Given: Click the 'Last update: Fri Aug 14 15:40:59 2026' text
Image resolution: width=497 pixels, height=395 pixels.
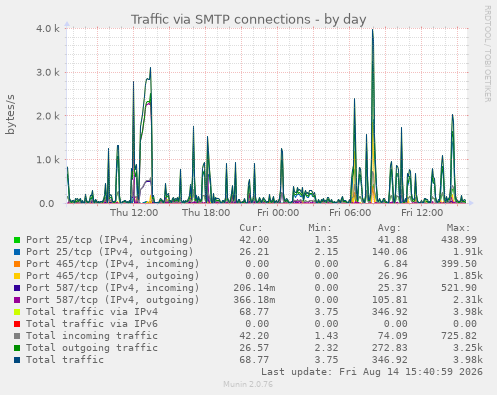Looking at the screenshot, I should click(372, 372).
